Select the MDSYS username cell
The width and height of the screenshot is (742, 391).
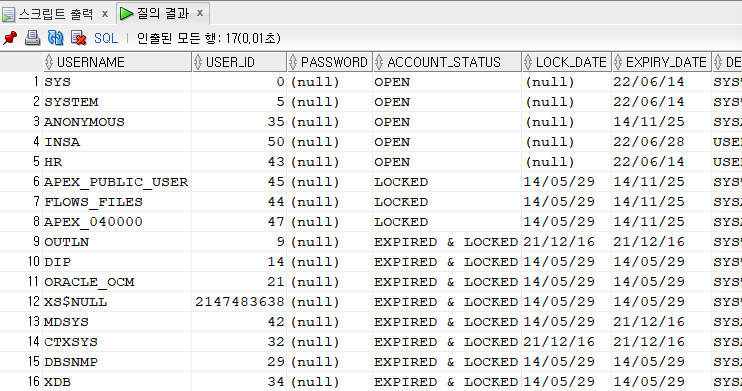(x=117, y=322)
